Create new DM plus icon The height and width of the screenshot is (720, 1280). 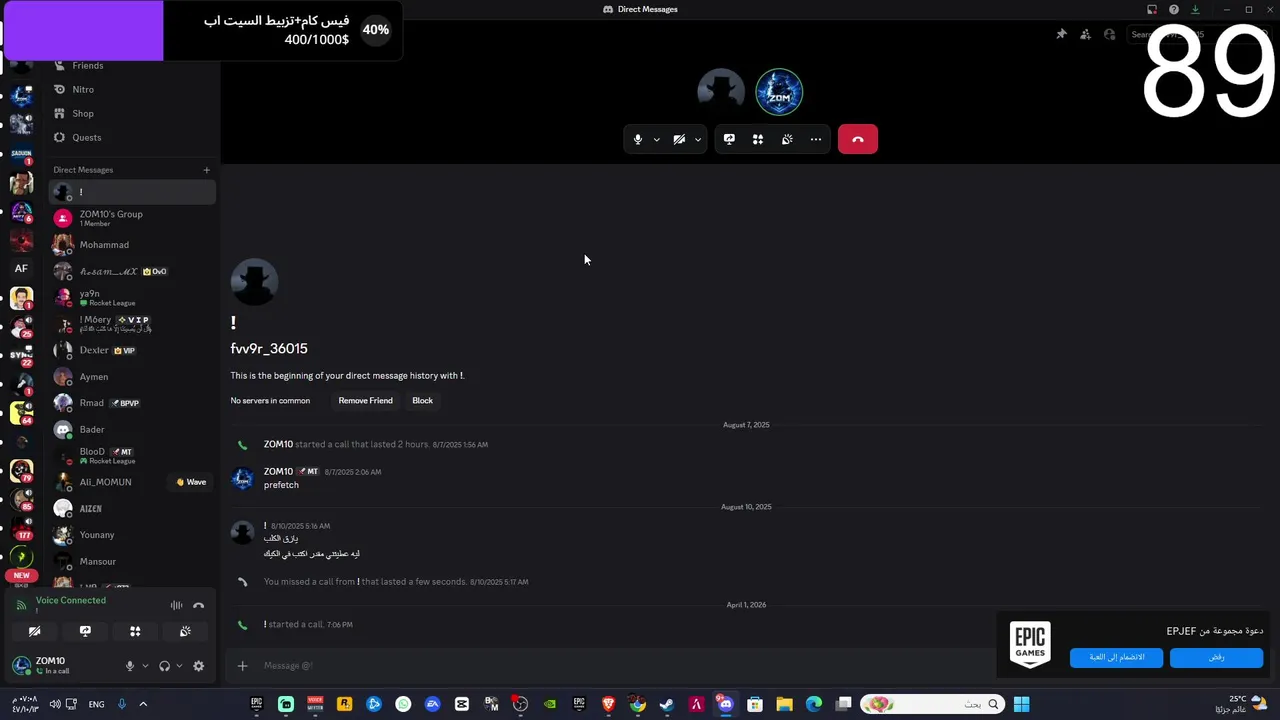coord(207,170)
